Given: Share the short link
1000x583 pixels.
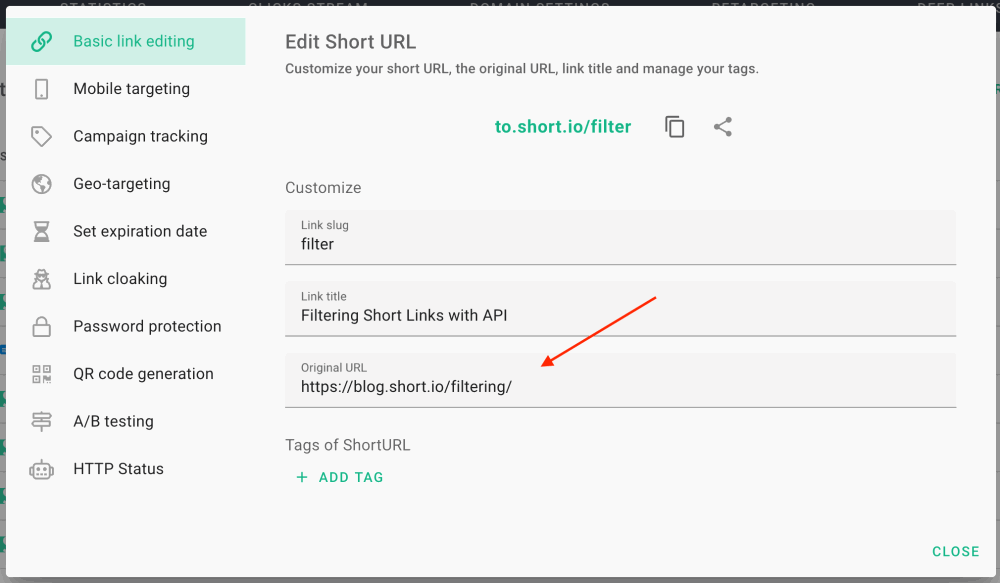Looking at the screenshot, I should [723, 127].
